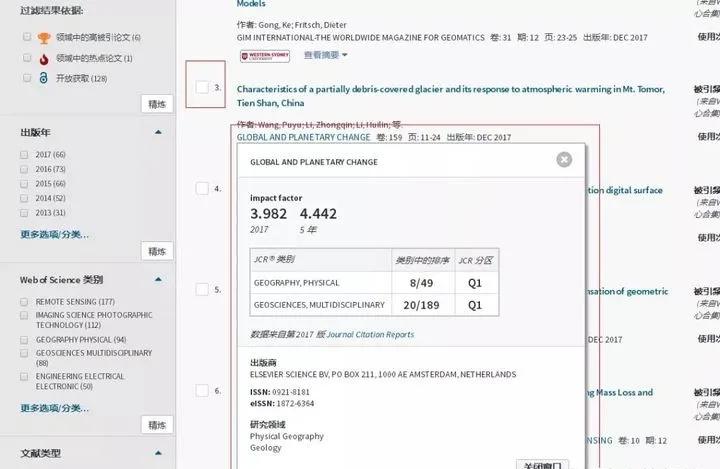Viewport: 720px width, 469px height.
Task: Check ENGINEERING ELECTRICAL ELECTRONIC (50) category
Action: (x=24, y=377)
